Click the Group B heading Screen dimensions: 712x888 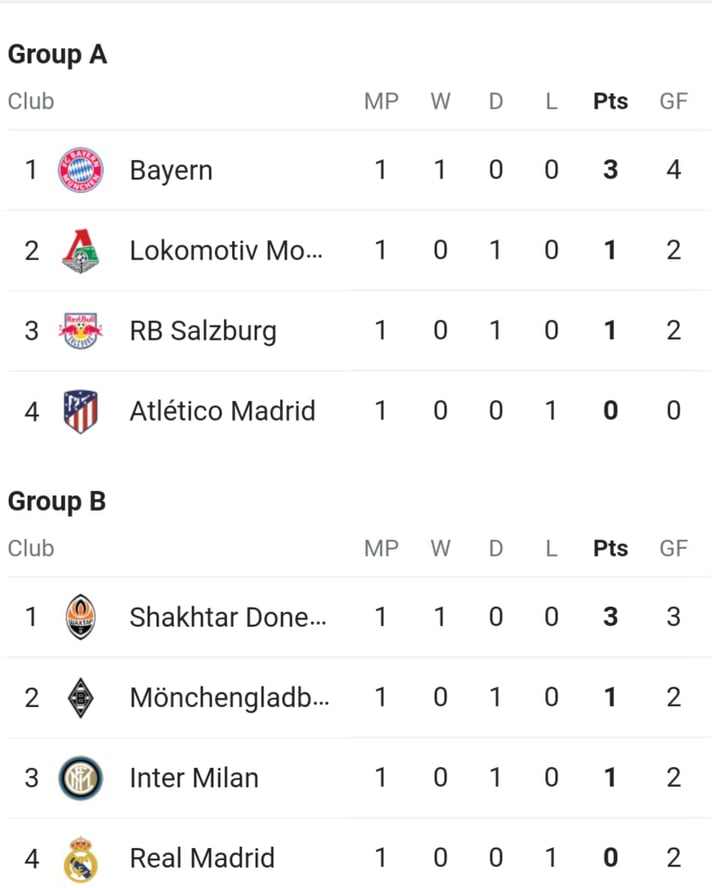pyautogui.click(x=57, y=502)
